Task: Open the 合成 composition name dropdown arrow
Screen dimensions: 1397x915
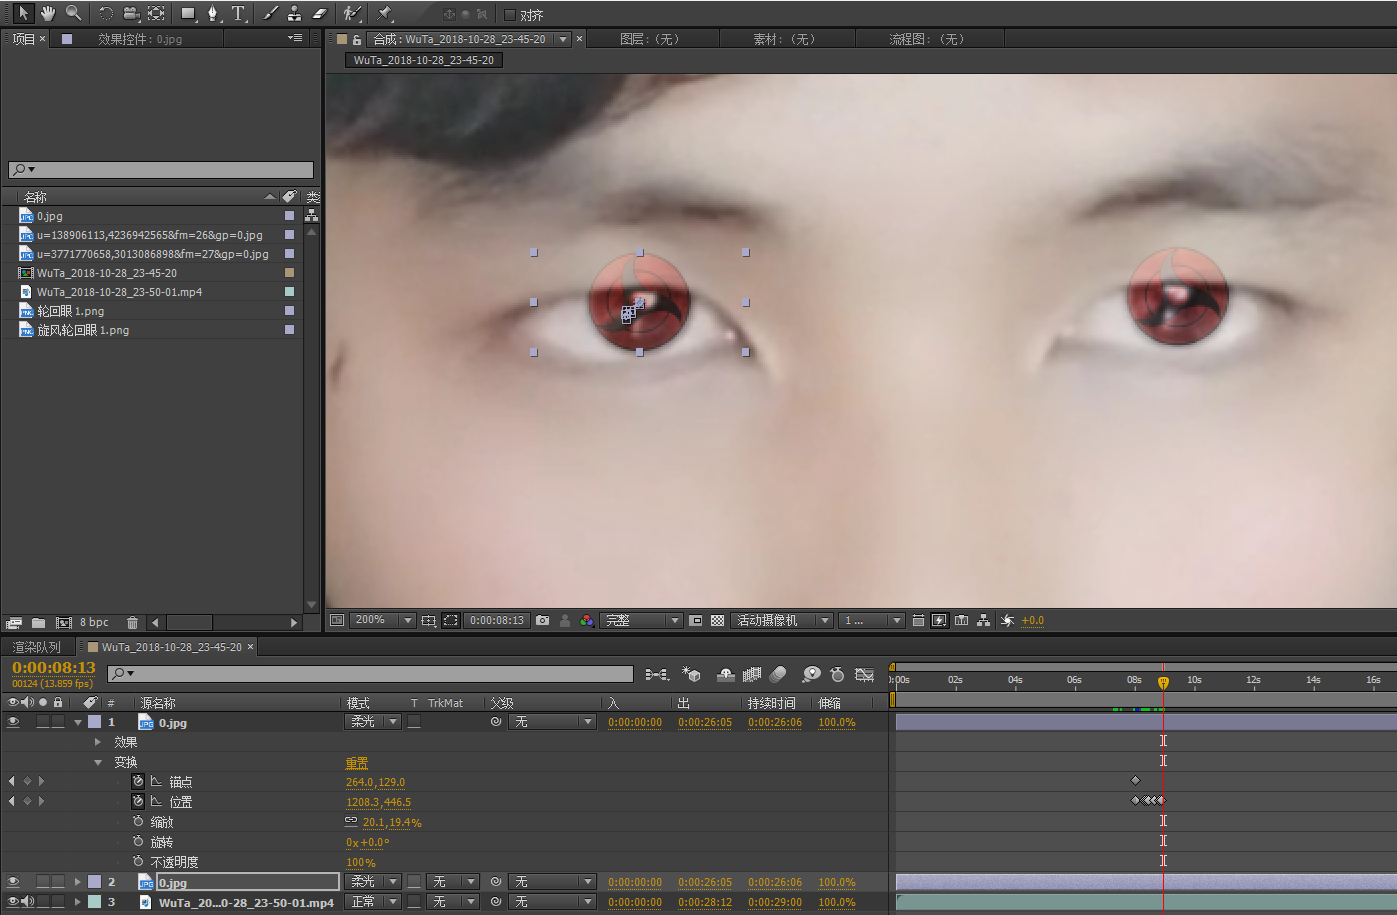Action: click(x=563, y=39)
